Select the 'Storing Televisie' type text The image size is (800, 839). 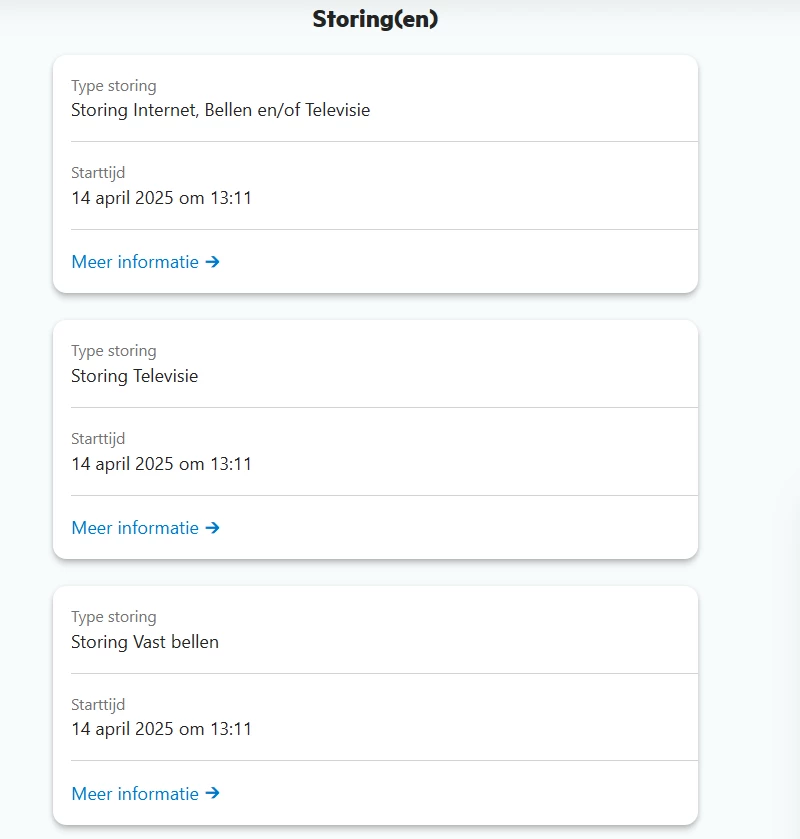click(134, 376)
